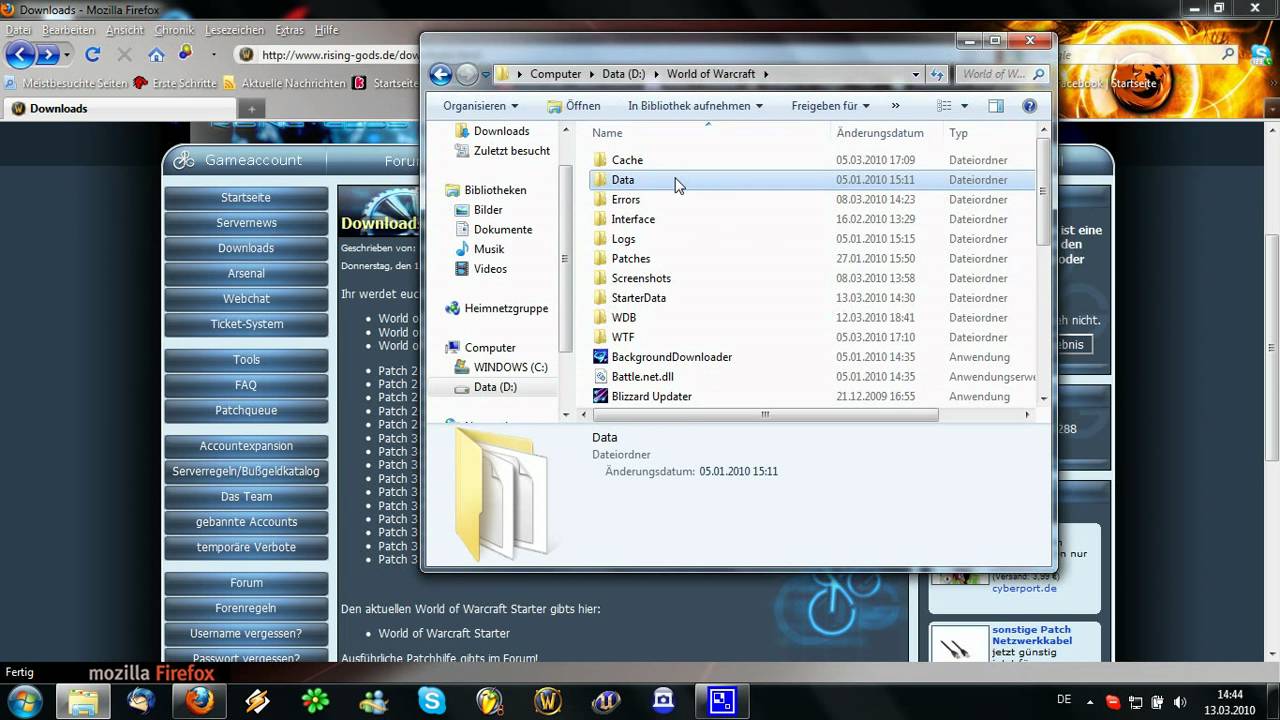Image resolution: width=1280 pixels, height=720 pixels.
Task: Open Firefox Extras menu
Action: pos(289,30)
